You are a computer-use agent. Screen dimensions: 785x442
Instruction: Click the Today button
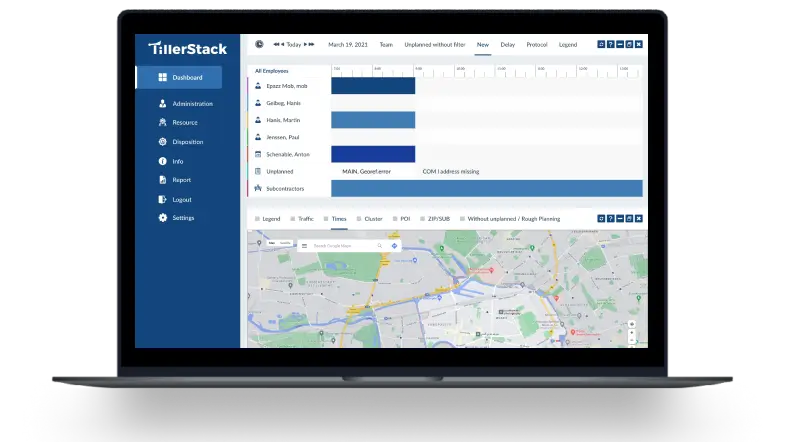(x=293, y=44)
